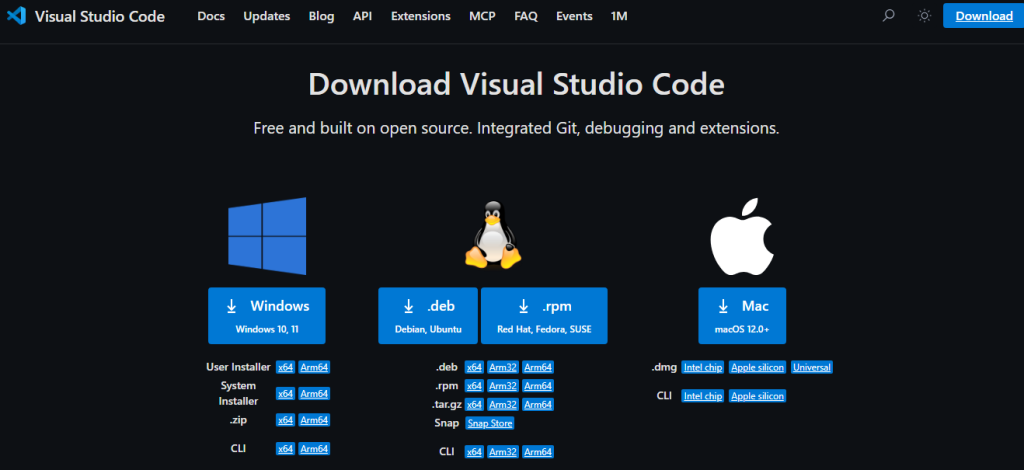This screenshot has width=1024, height=470.
Task: Download the .deb Debian, Ubuntu package
Action: (428, 316)
